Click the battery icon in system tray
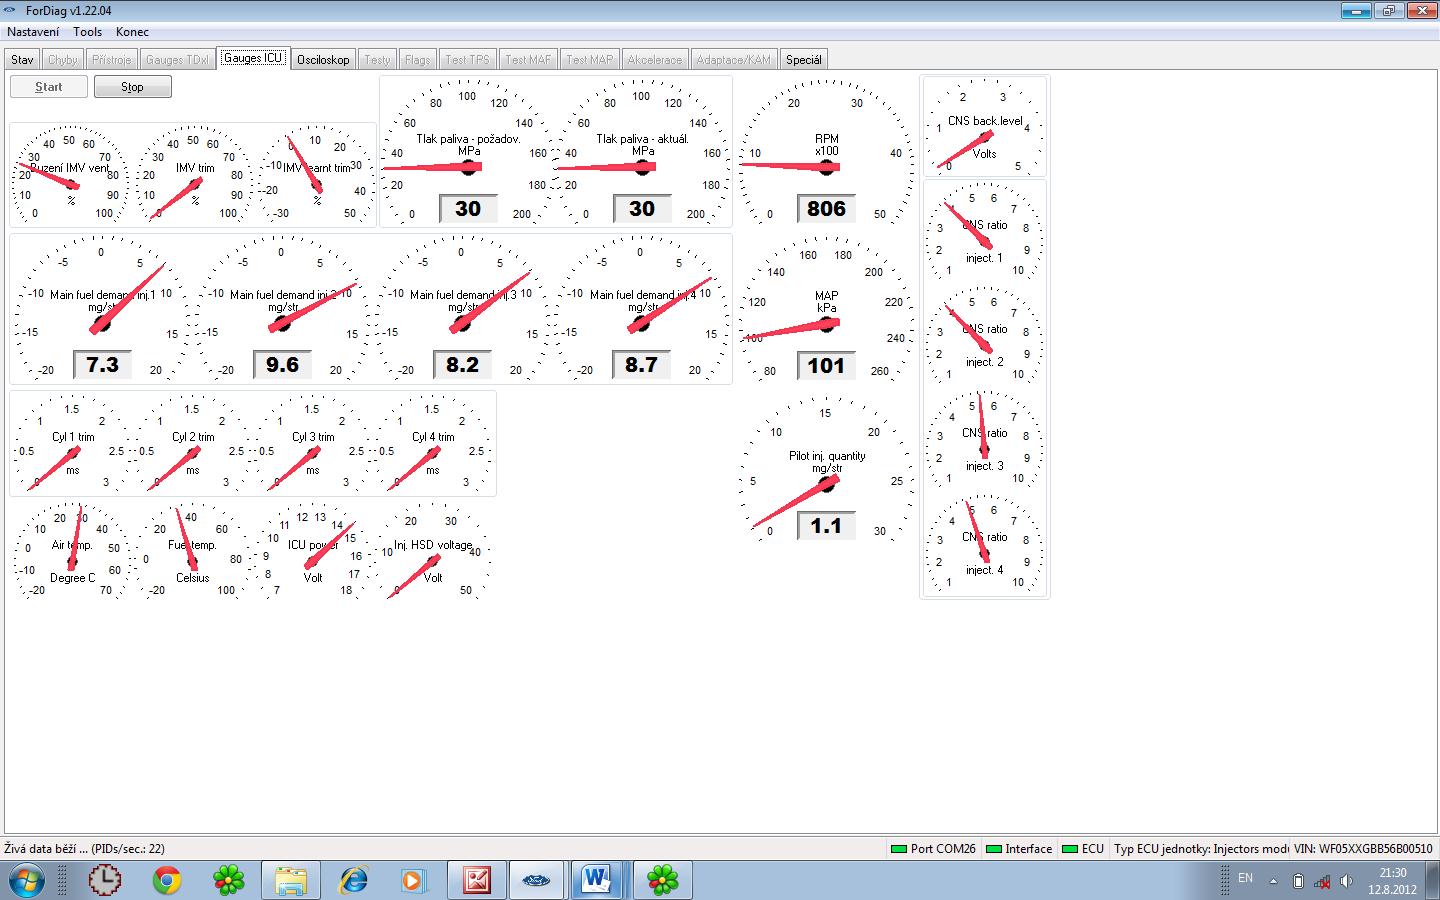This screenshot has width=1440, height=900. pyautogui.click(x=1298, y=881)
